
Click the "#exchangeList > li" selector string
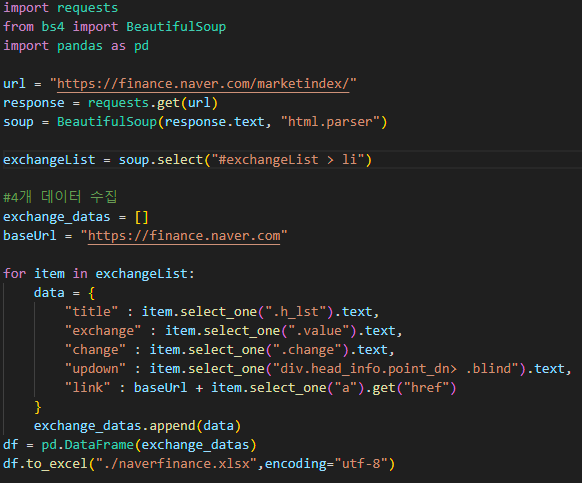tap(288, 160)
